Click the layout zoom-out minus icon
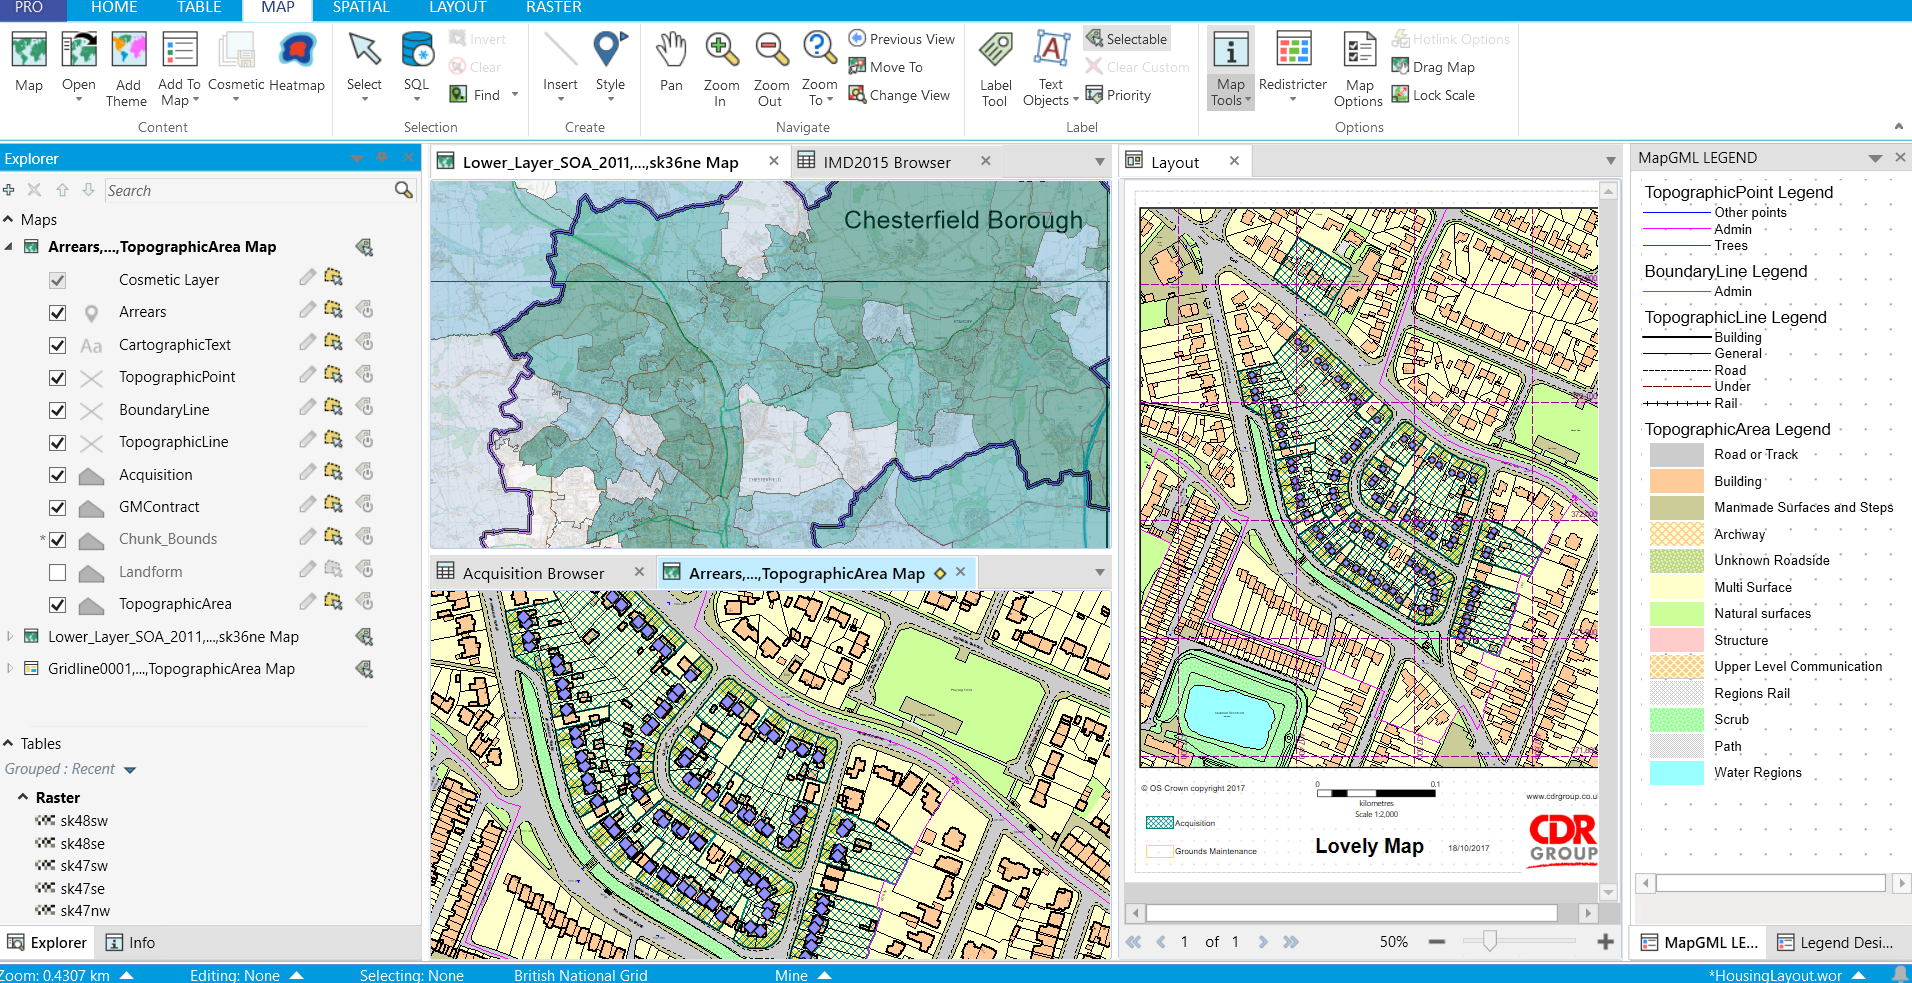 pyautogui.click(x=1437, y=942)
